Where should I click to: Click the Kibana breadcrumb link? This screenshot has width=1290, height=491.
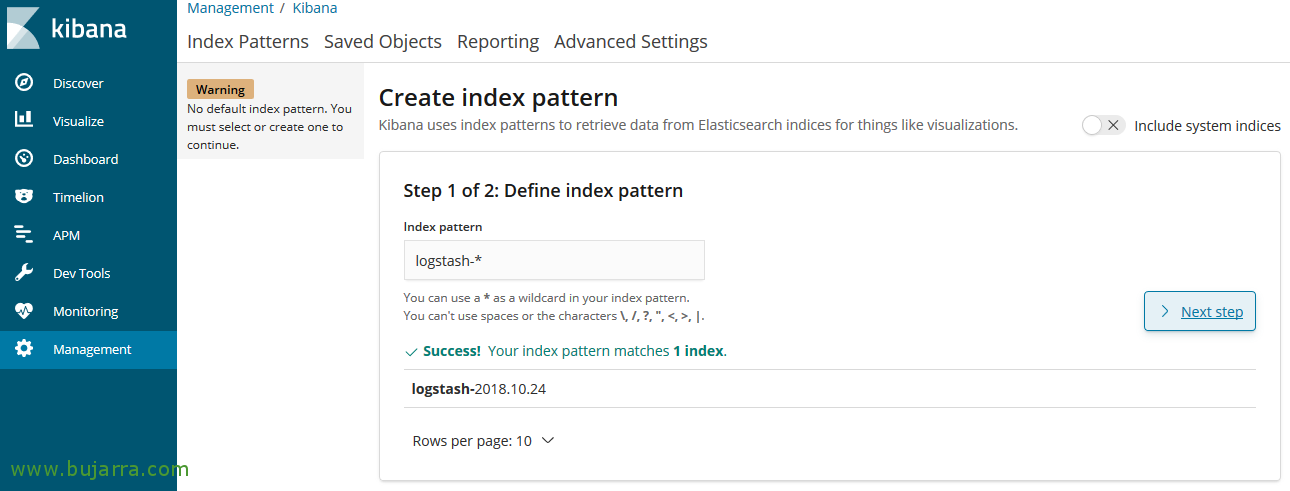(x=314, y=8)
